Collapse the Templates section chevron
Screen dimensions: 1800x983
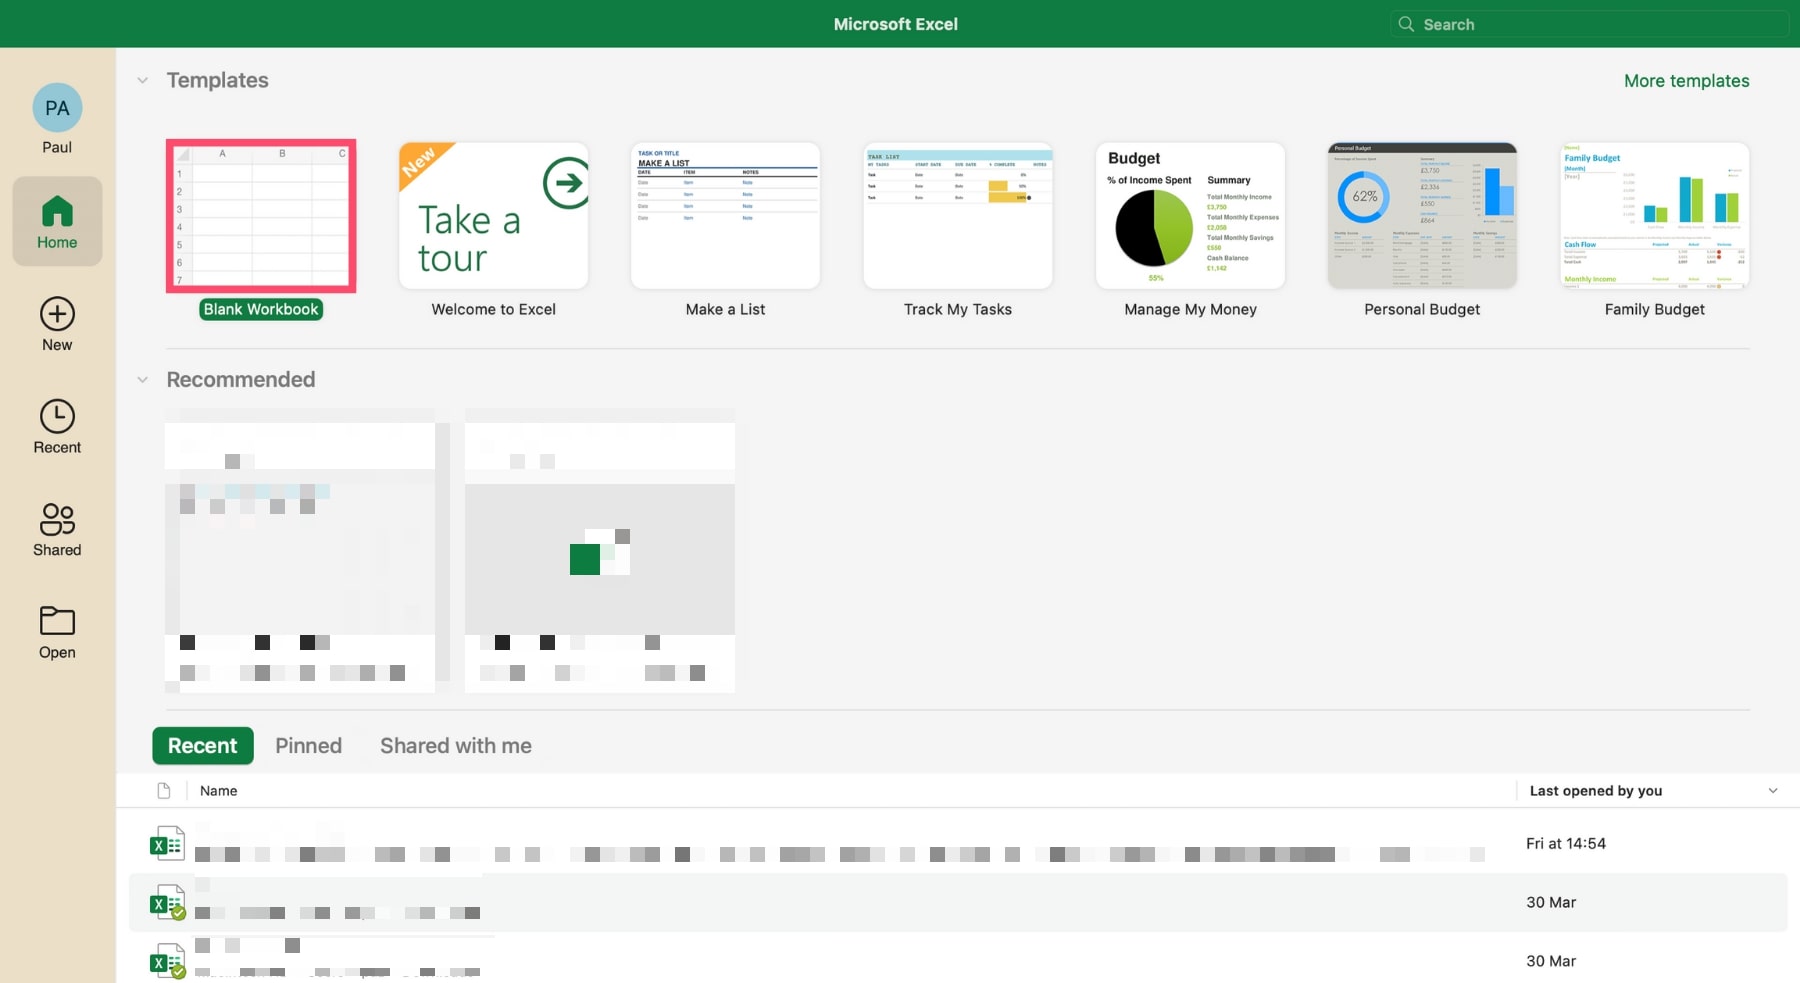pyautogui.click(x=143, y=80)
